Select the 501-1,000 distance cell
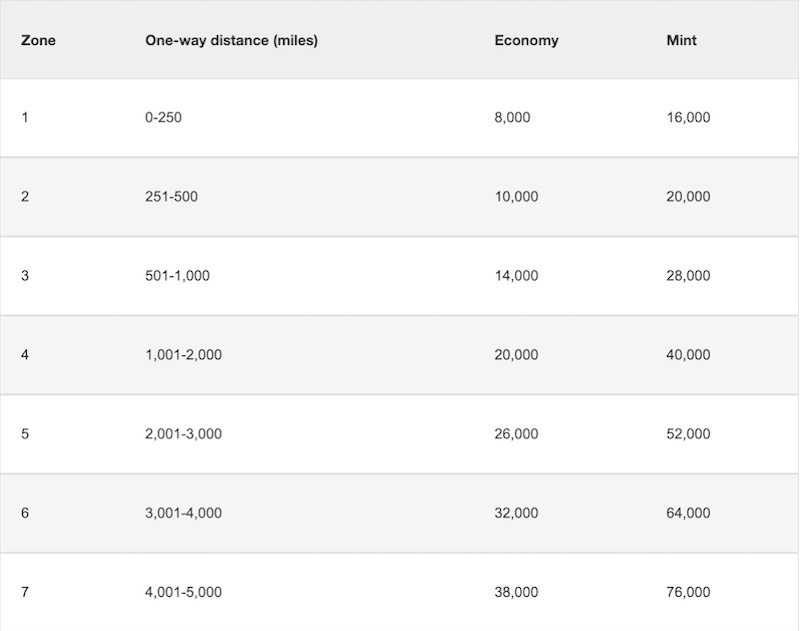Screen dimensions: 800x631 (177, 275)
